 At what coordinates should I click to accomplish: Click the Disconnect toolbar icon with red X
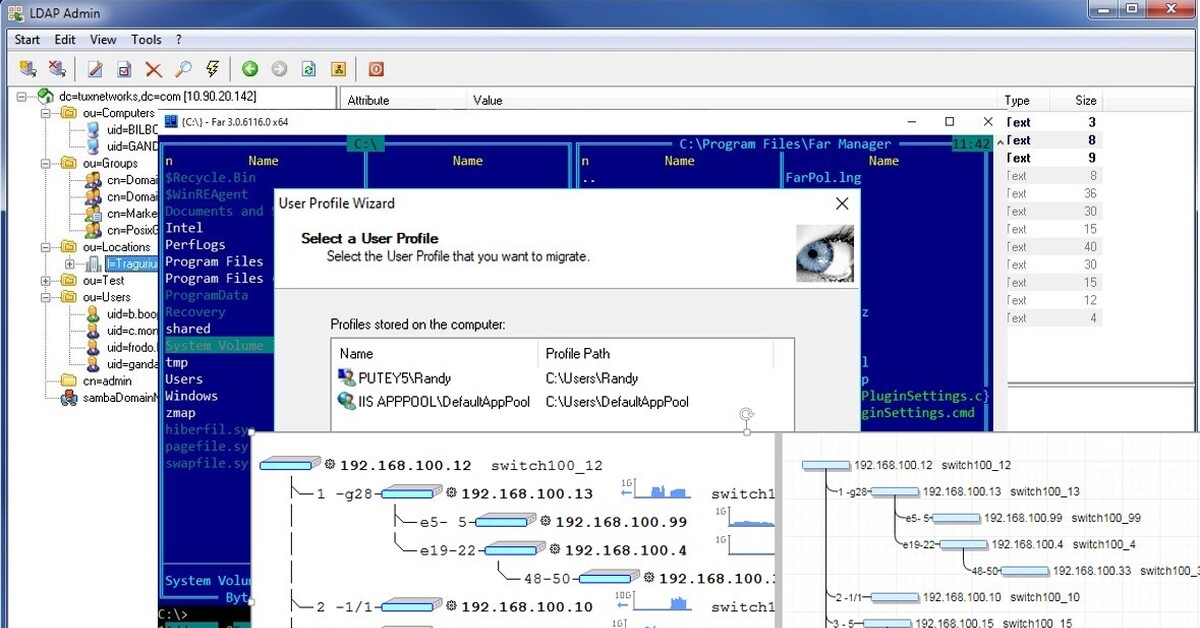click(57, 69)
